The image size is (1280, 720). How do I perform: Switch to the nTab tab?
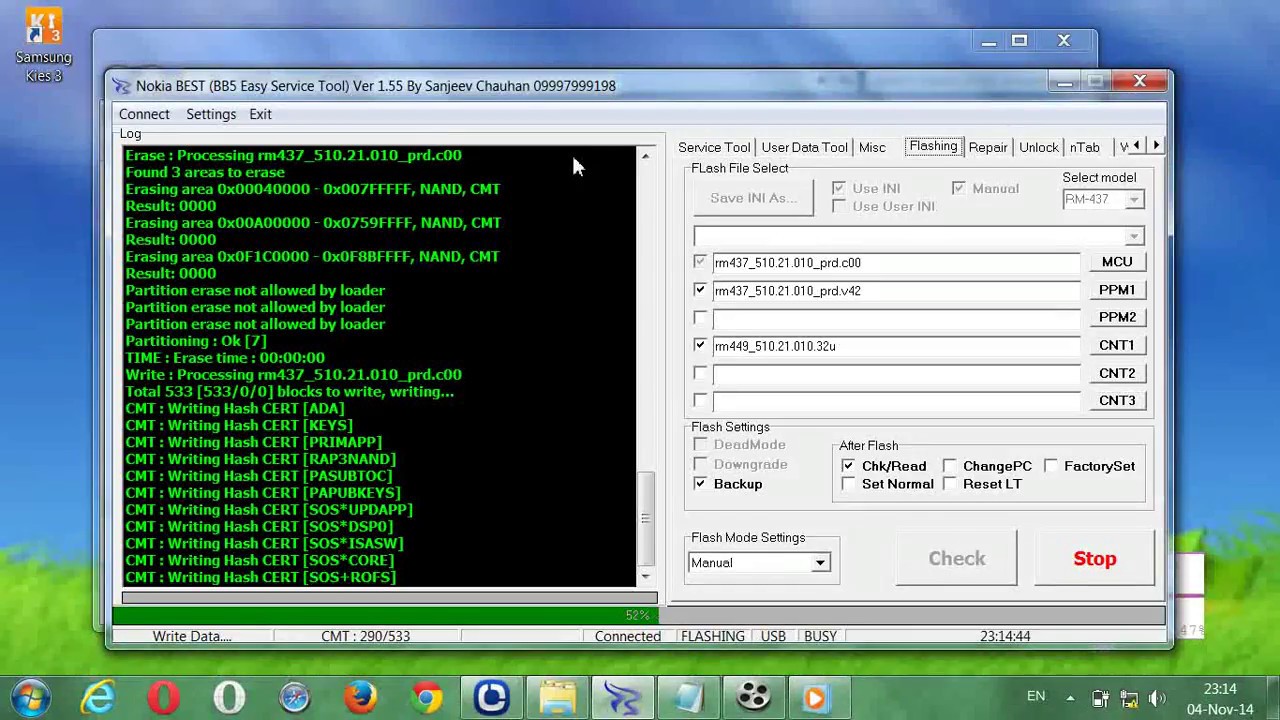tap(1085, 147)
